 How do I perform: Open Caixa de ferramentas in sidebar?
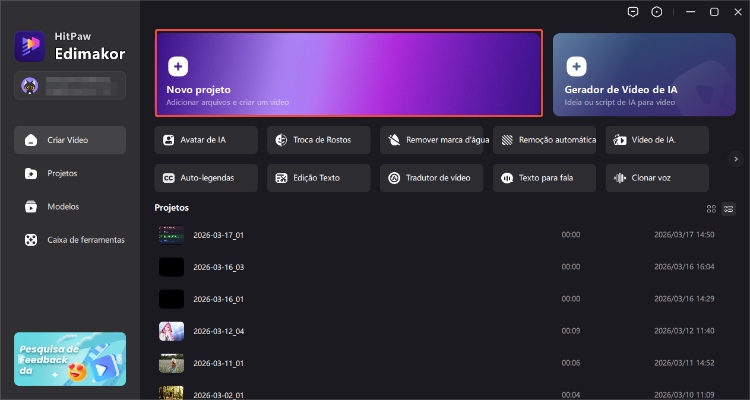coord(70,240)
